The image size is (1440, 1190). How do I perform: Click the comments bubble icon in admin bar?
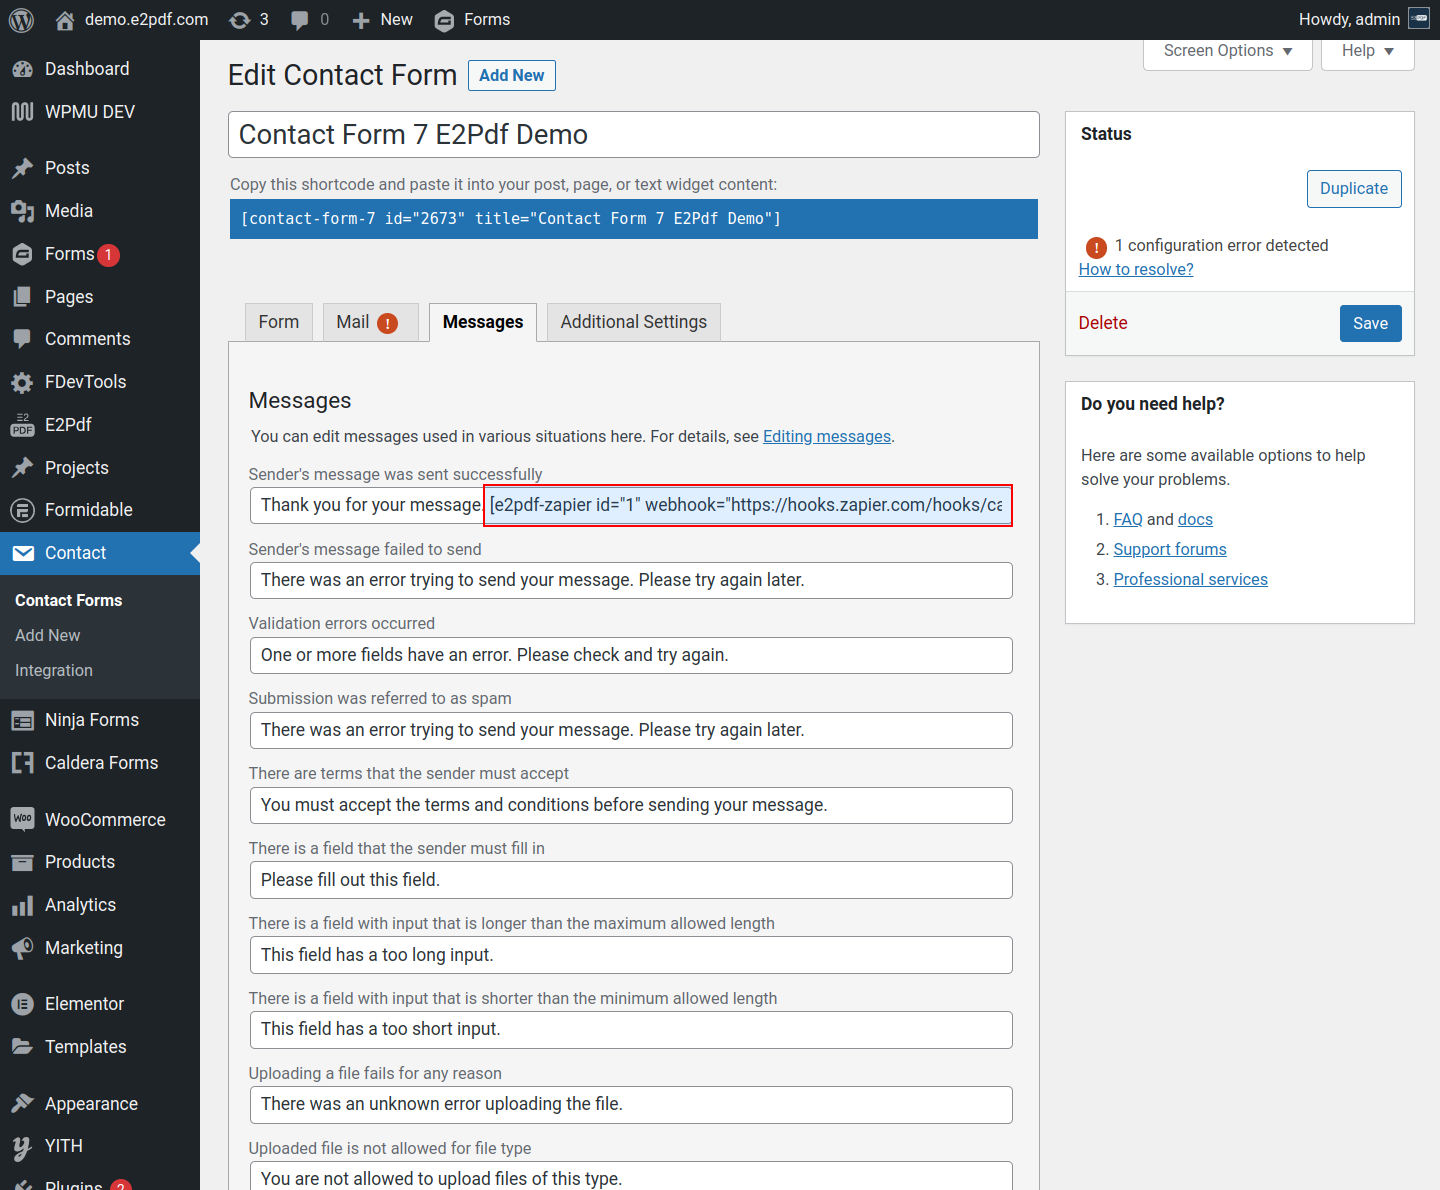300,20
